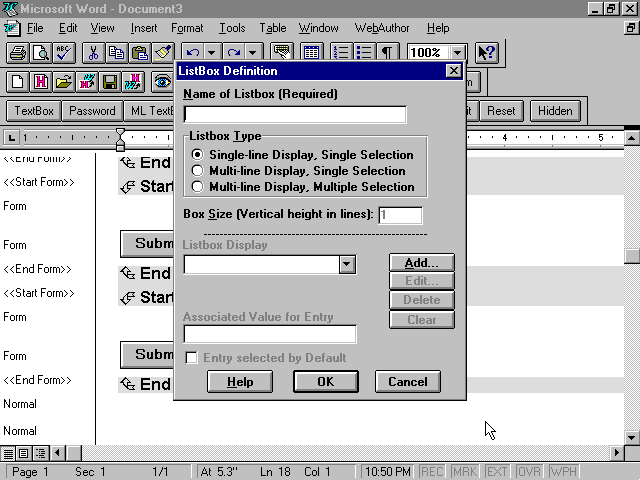Viewport: 640px width, 480px height.
Task: Open the WebAuthor menu
Action: [x=383, y=28]
